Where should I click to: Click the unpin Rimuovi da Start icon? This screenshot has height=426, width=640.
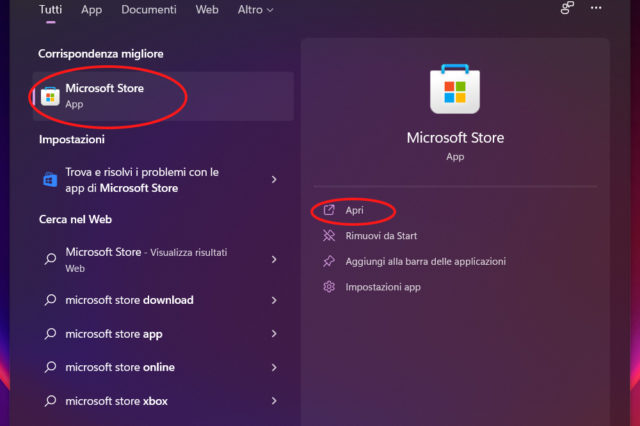pyautogui.click(x=328, y=236)
